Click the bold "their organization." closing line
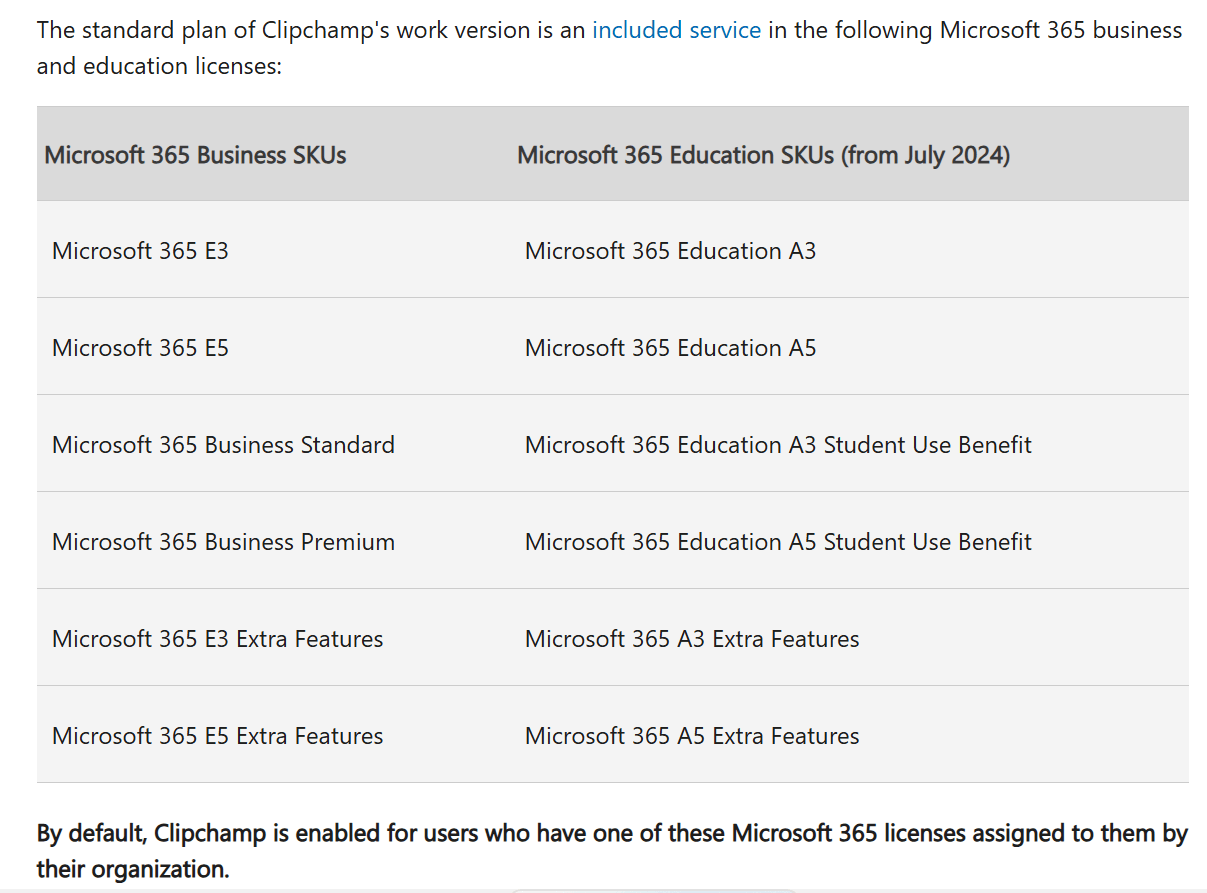 click(x=133, y=869)
